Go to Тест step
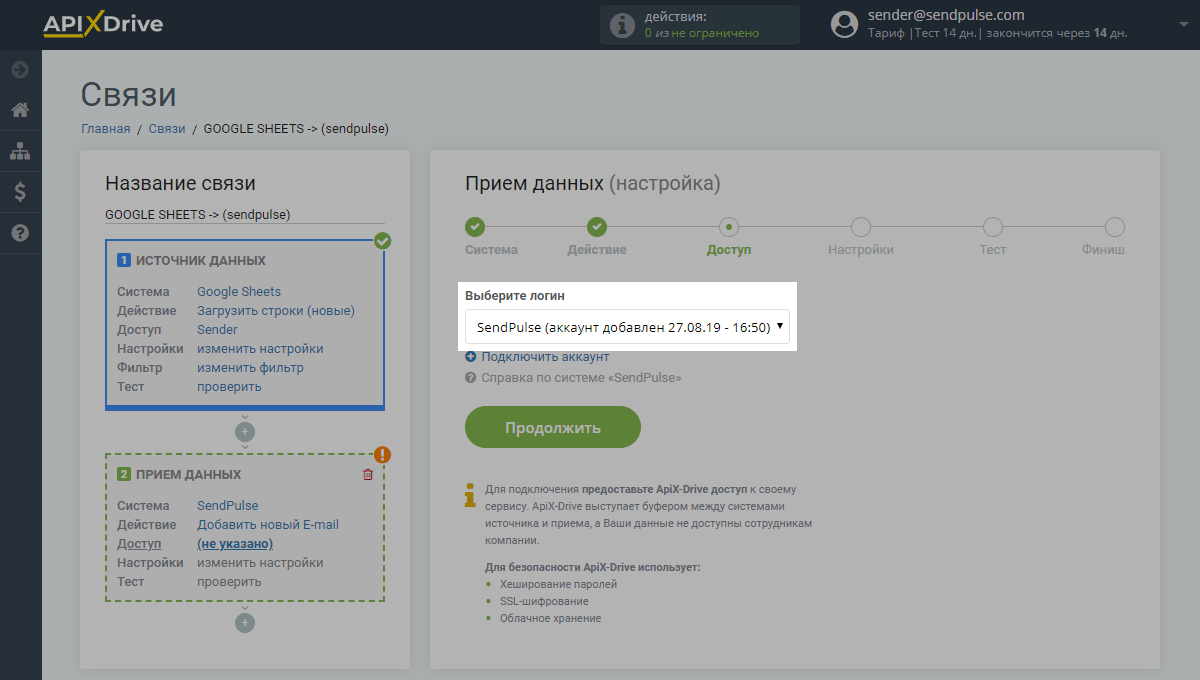The height and width of the screenshot is (680, 1200). [993, 238]
